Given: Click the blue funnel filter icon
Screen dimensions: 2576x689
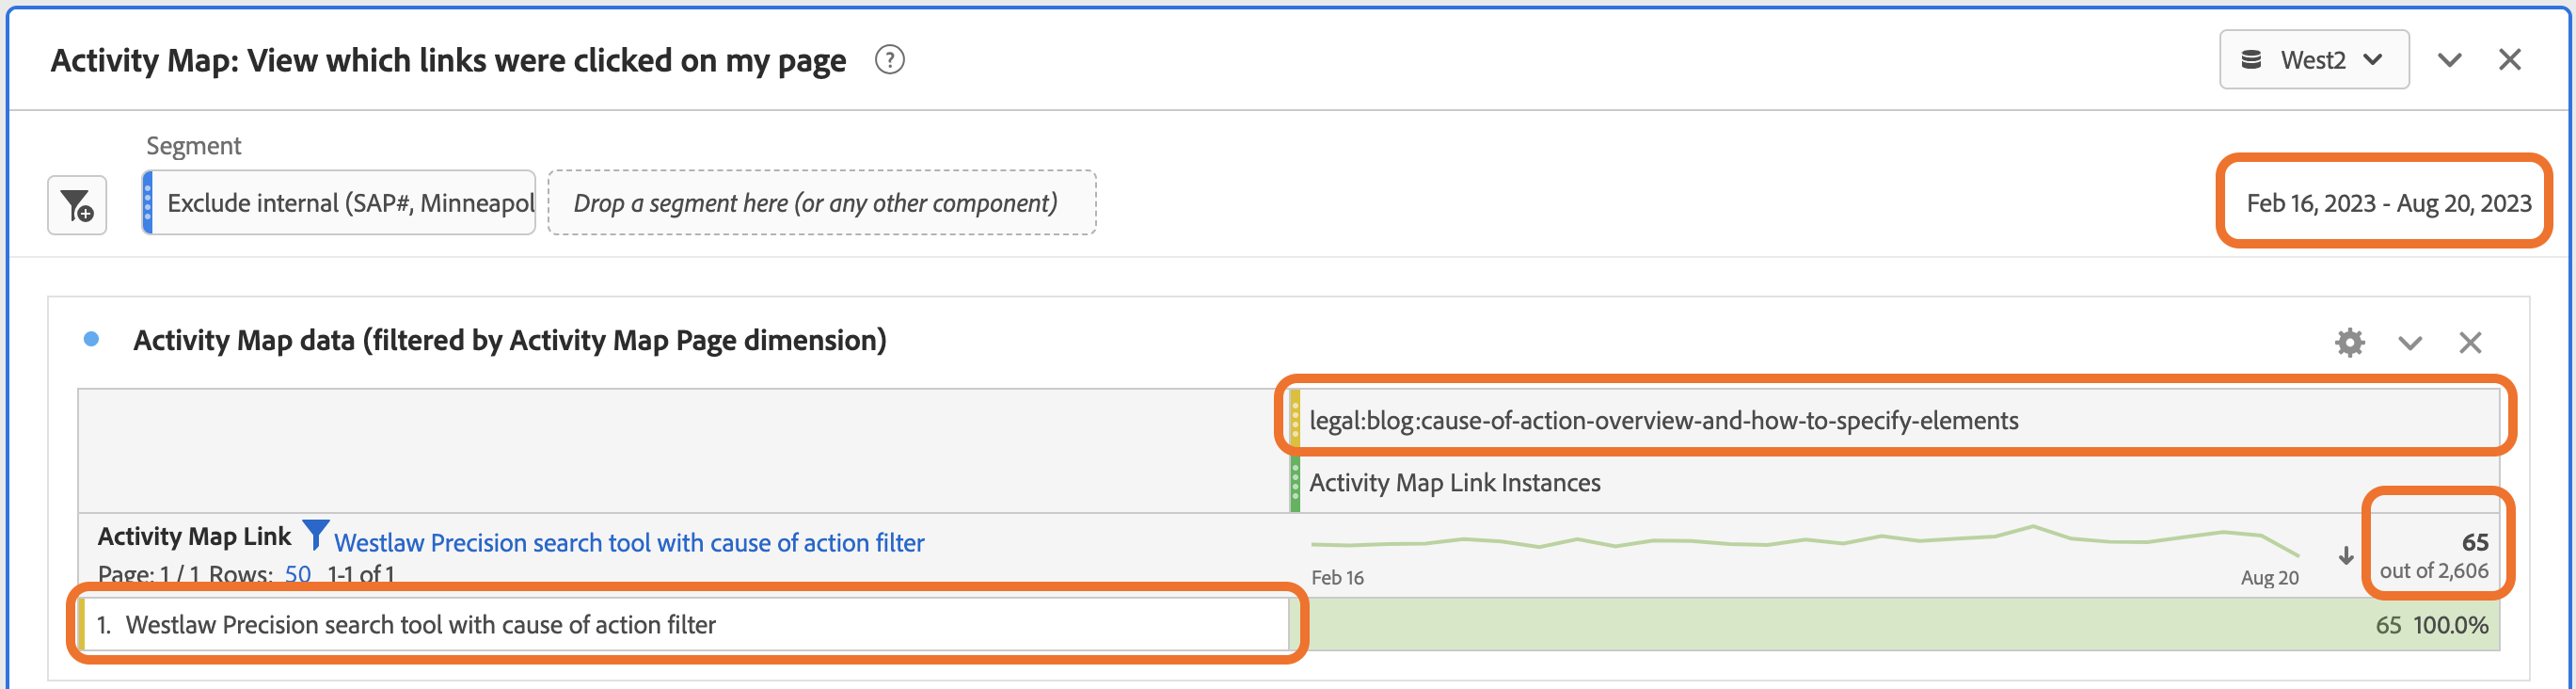Looking at the screenshot, I should (x=315, y=535).
